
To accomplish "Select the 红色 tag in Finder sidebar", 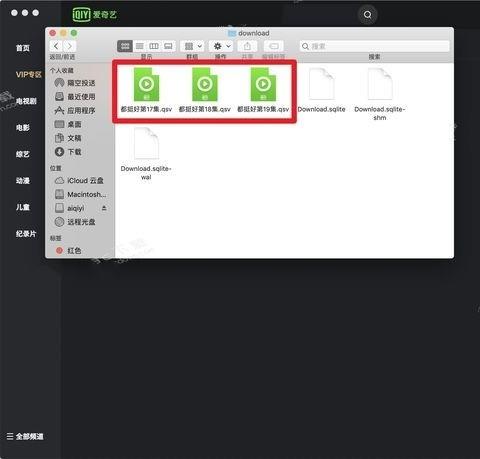I will coord(68,250).
